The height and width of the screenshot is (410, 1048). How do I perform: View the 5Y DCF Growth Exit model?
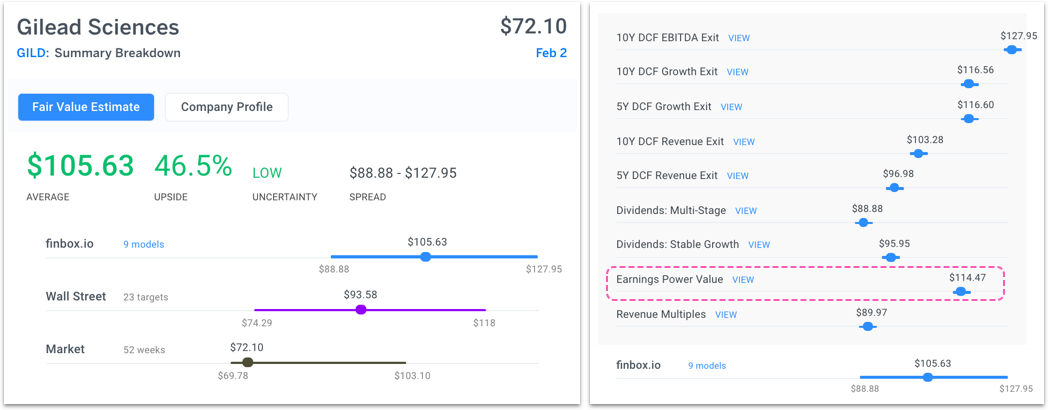pyautogui.click(x=731, y=107)
